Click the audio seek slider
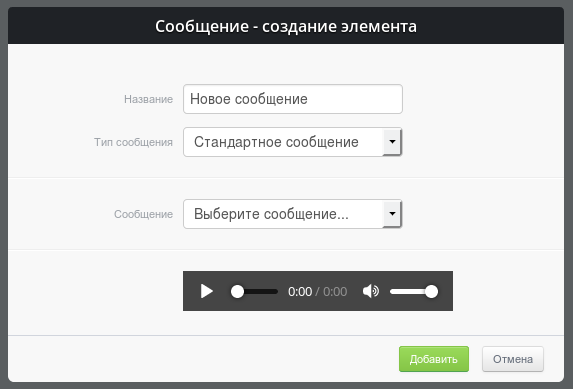This screenshot has width=573, height=389. tap(254, 291)
